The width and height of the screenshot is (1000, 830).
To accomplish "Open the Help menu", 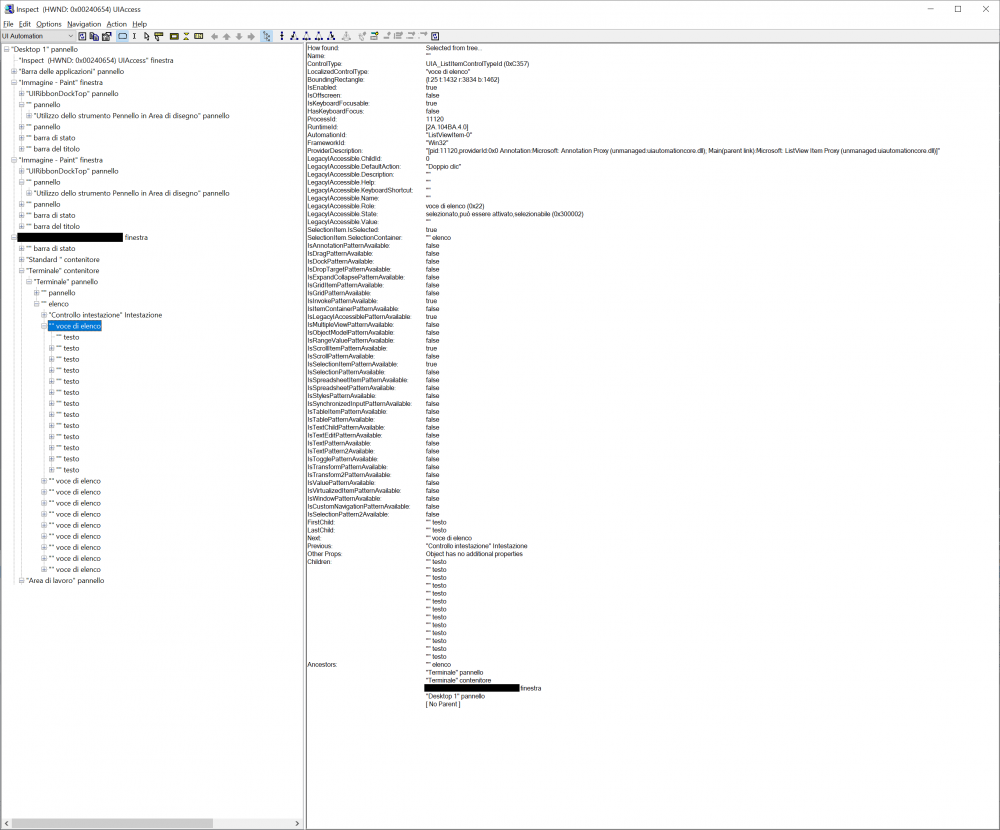I will click(x=140, y=24).
